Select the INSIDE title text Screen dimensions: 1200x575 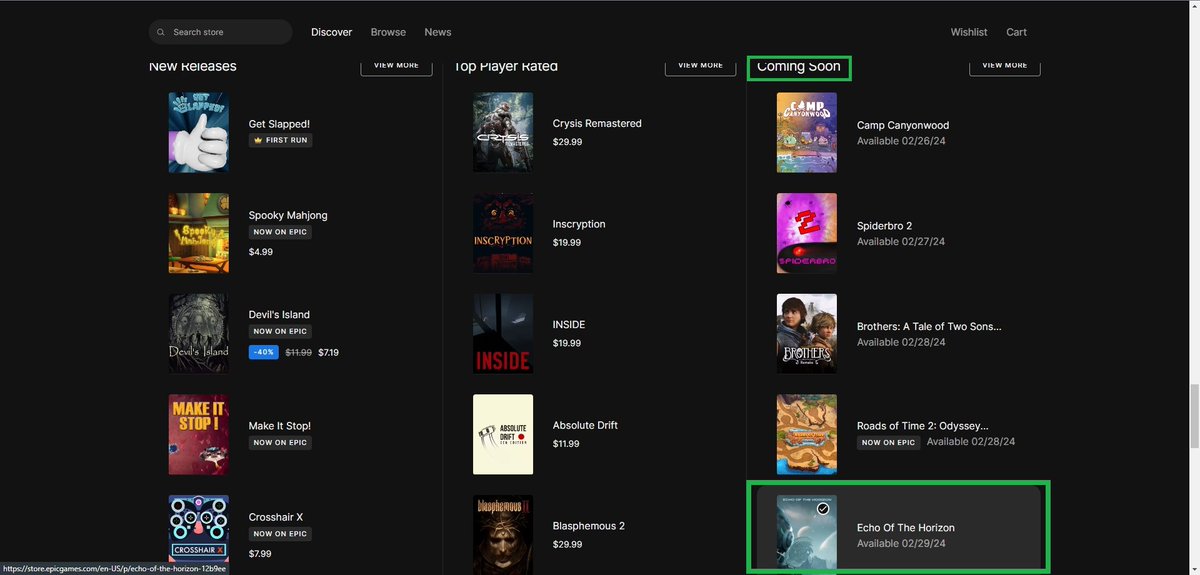pyautogui.click(x=569, y=324)
